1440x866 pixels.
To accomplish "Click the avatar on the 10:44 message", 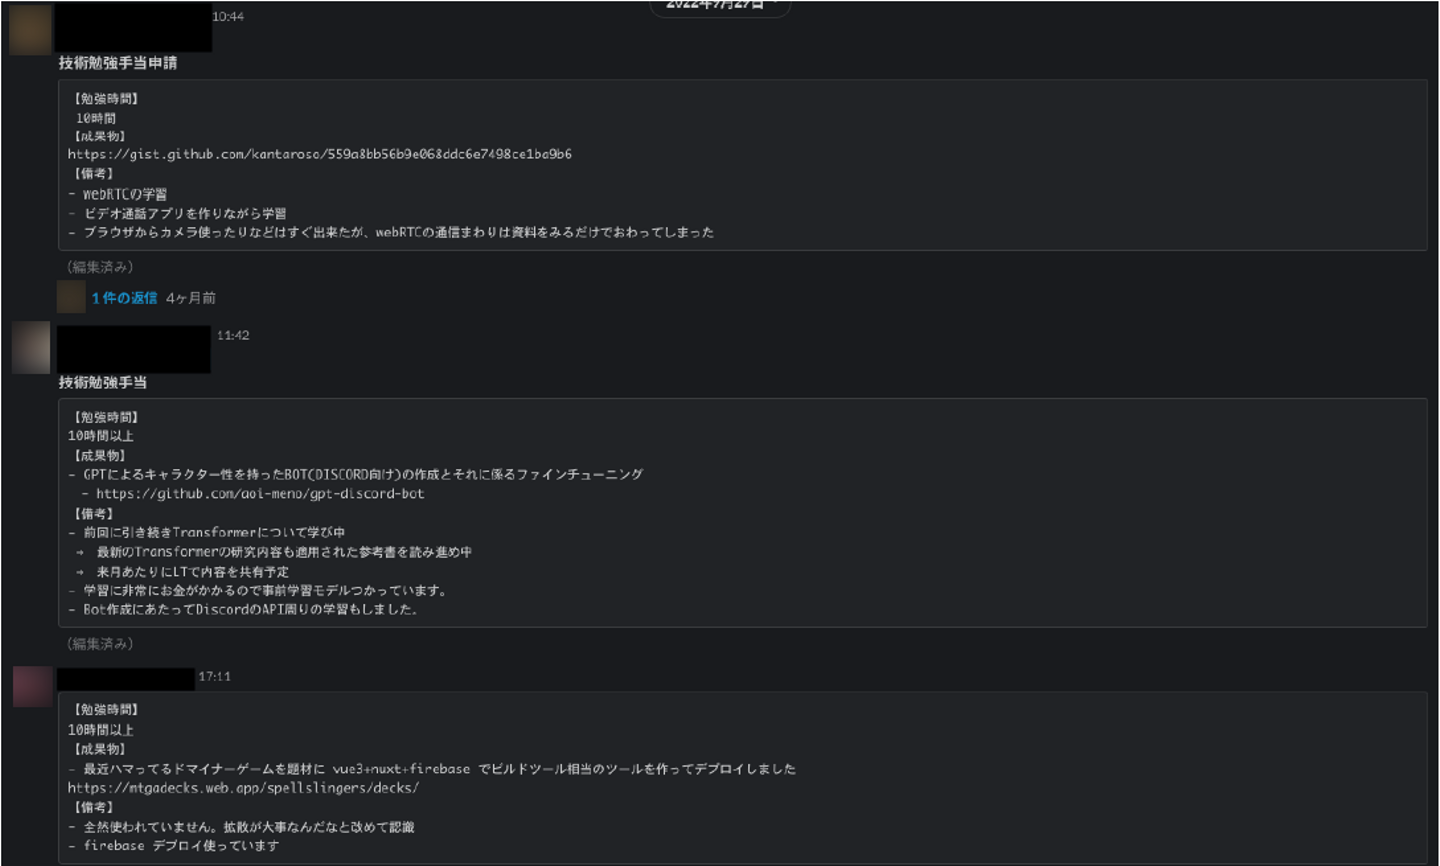I will 30,29.
